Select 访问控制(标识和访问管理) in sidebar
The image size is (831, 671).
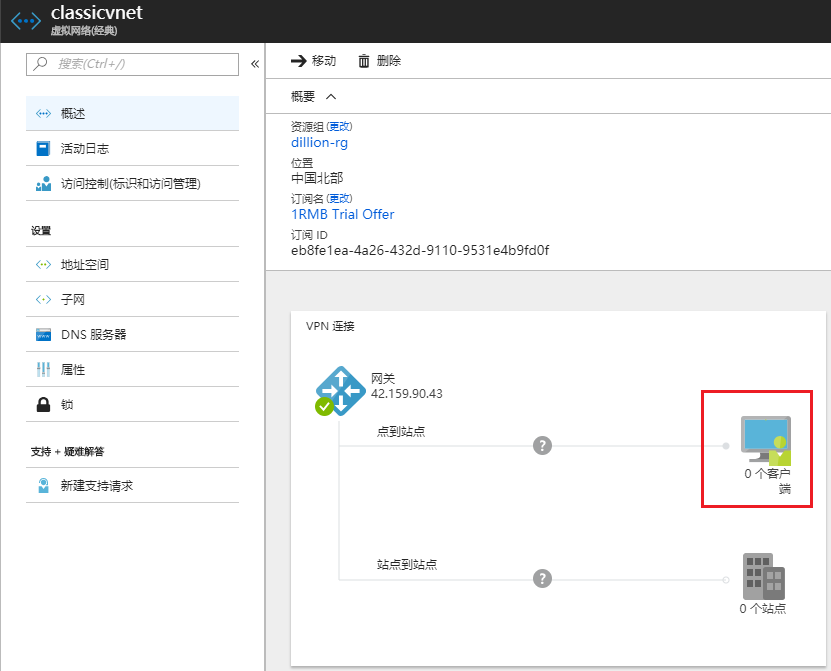[x=132, y=184]
